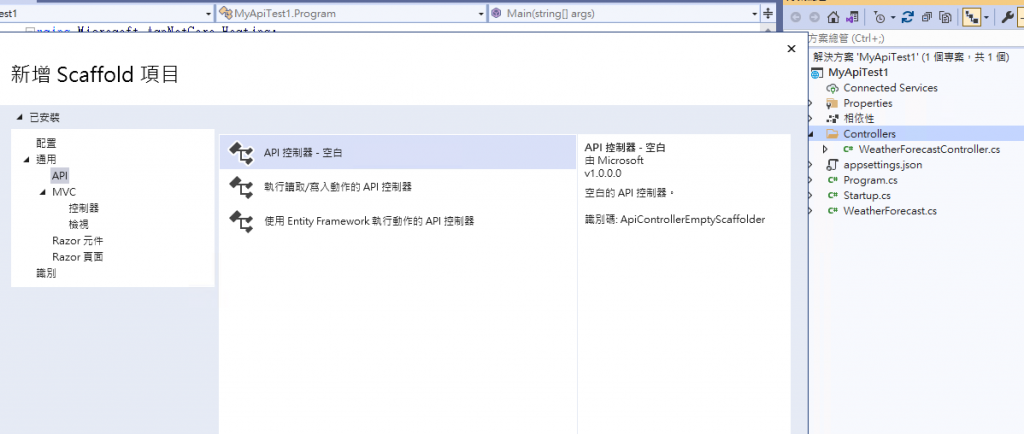Image resolution: width=1024 pixels, height=434 pixels.
Task: Click the Solution Explorer Forward arrow icon
Action: 814,18
